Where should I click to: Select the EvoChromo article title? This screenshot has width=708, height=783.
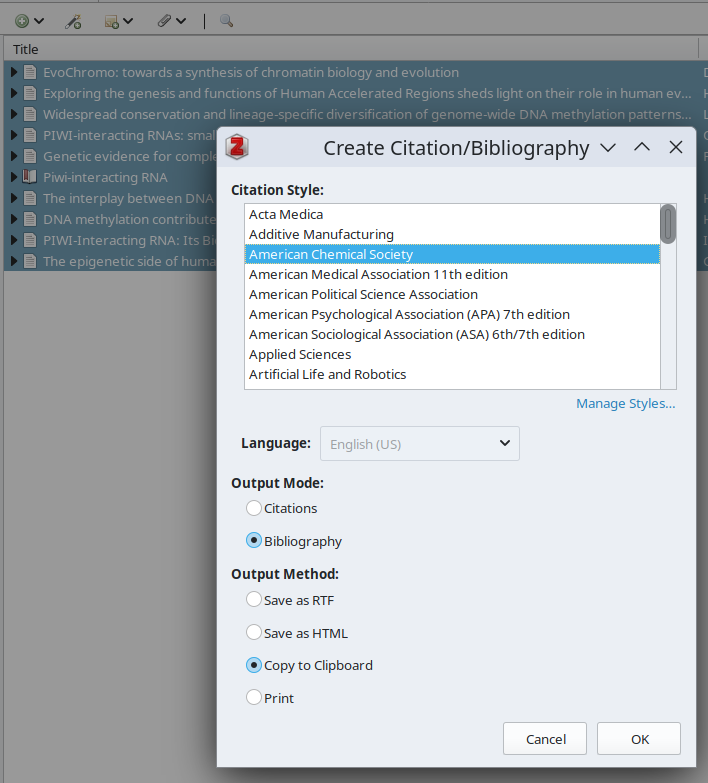[251, 72]
